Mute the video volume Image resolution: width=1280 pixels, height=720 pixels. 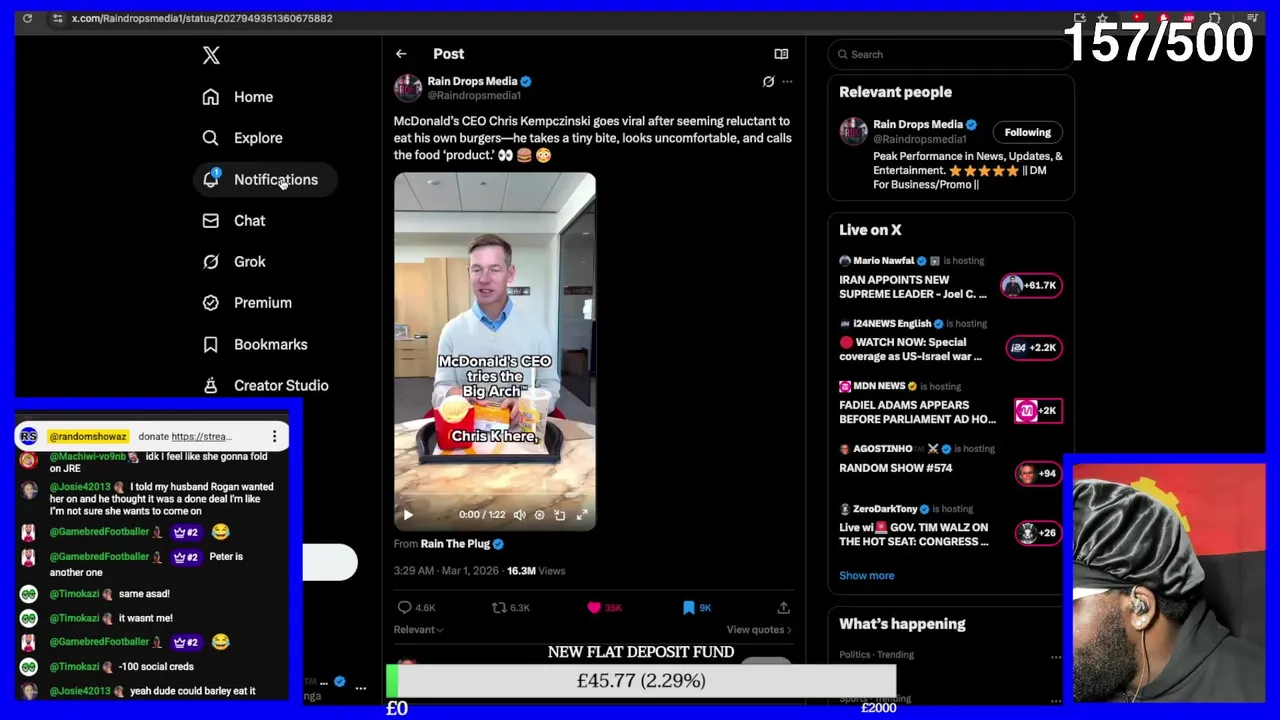(519, 515)
